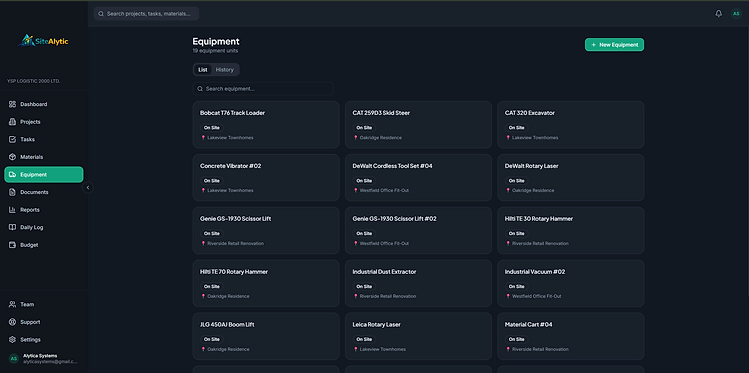This screenshot has width=749, height=373.
Task: Click the Daily Log book icon
Action: coord(12,227)
